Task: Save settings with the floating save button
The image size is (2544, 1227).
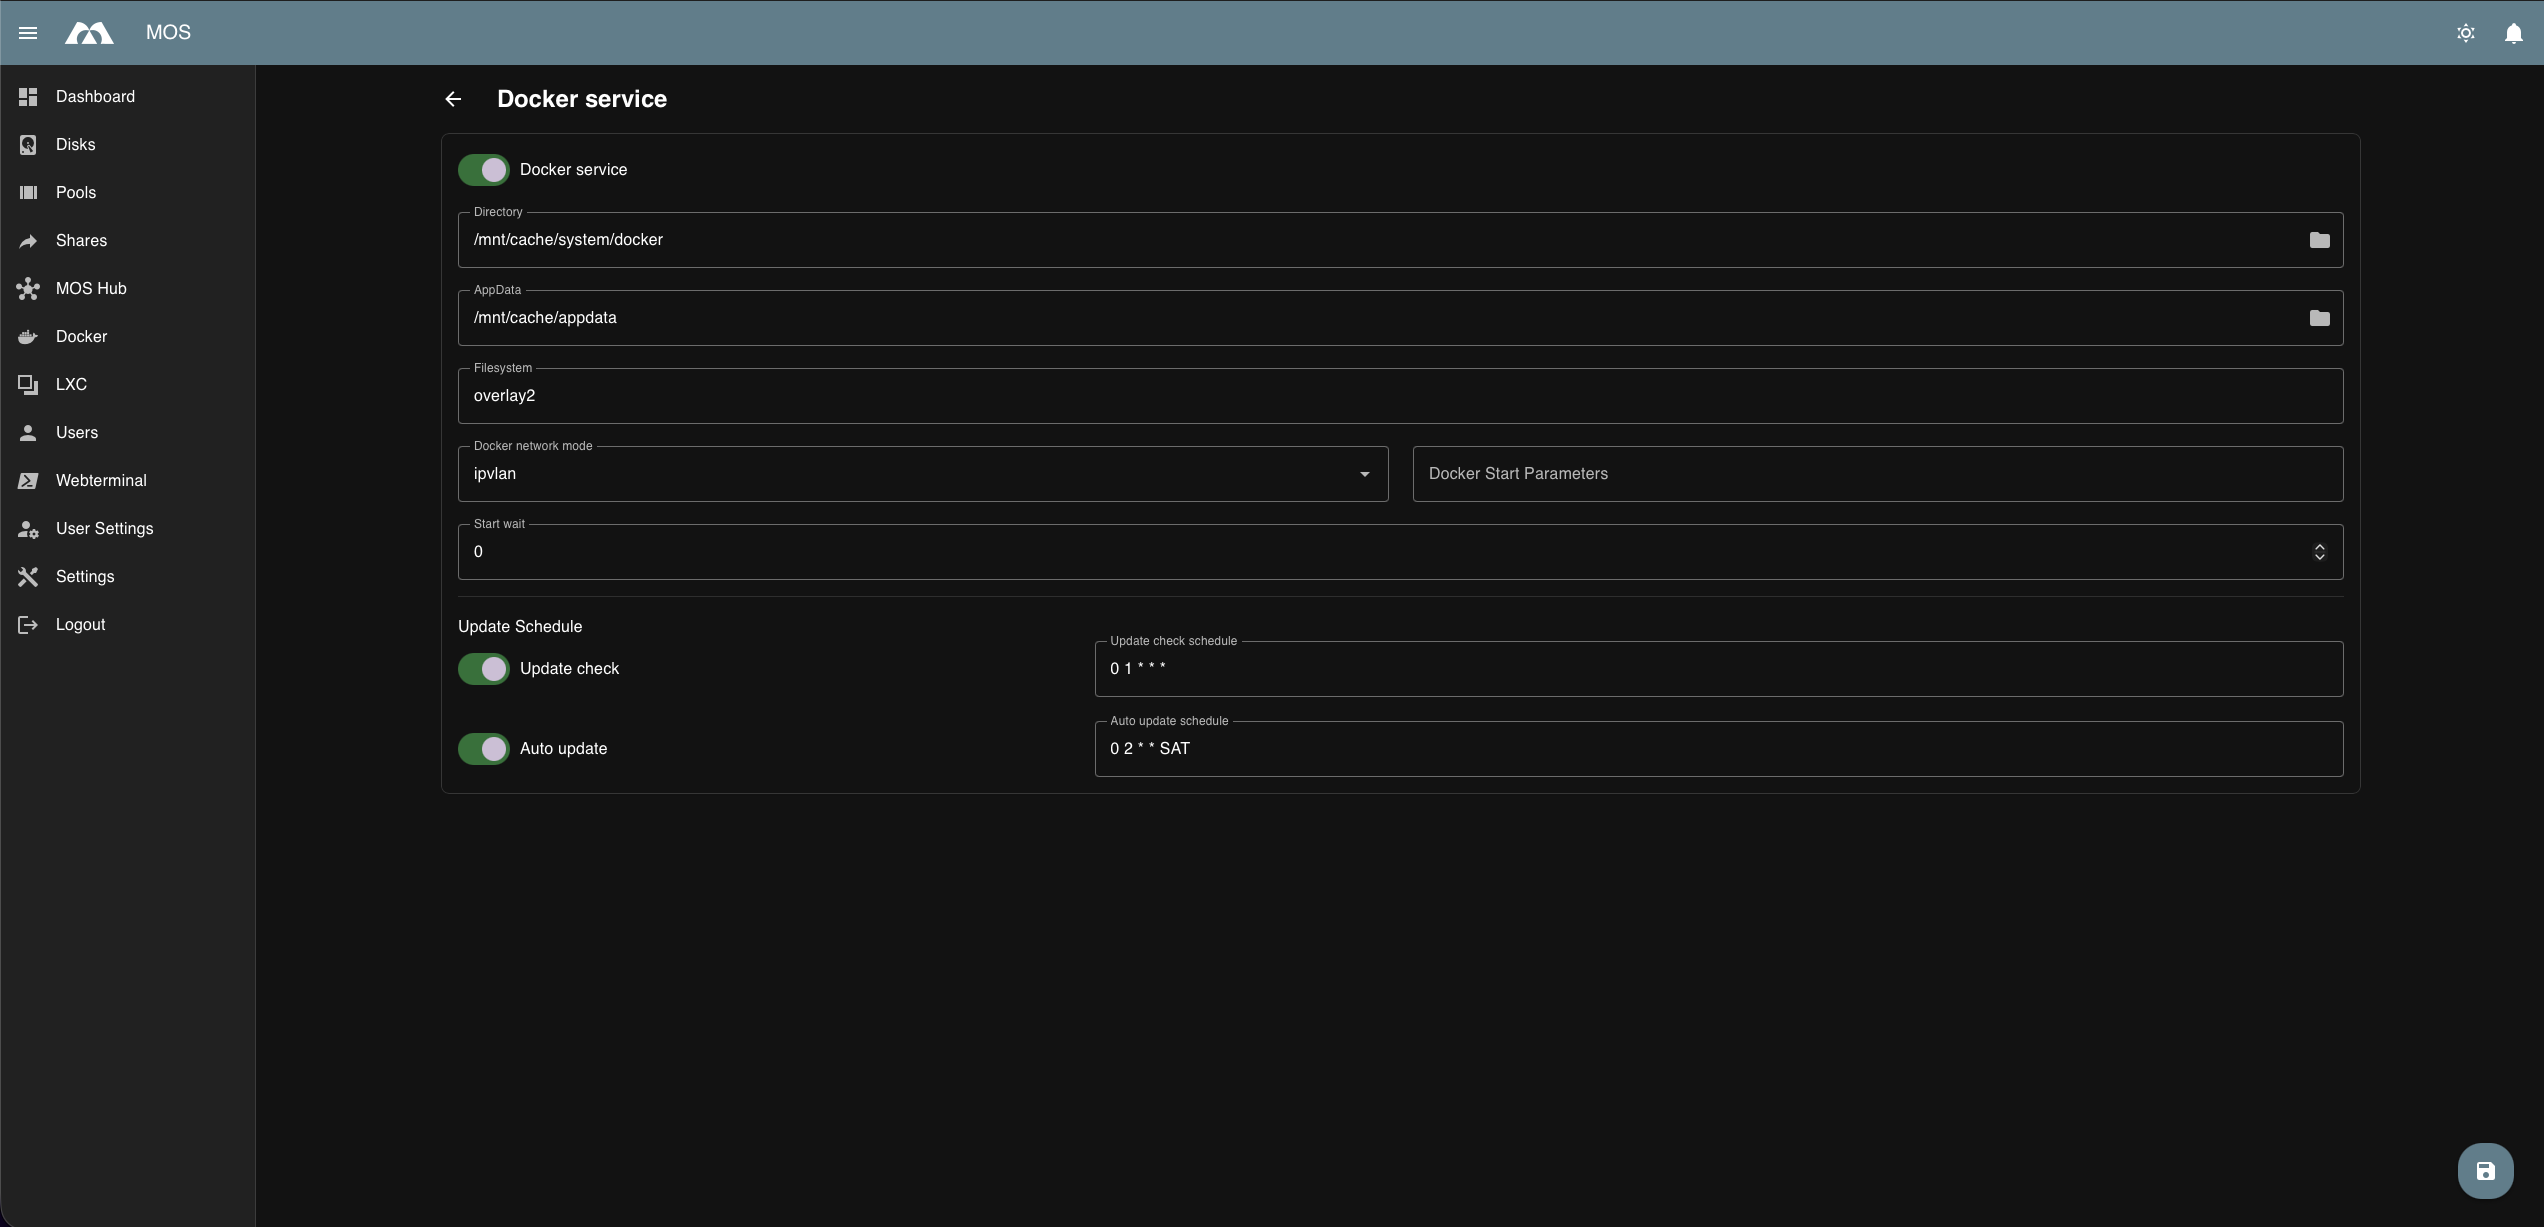Action: pos(2485,1170)
